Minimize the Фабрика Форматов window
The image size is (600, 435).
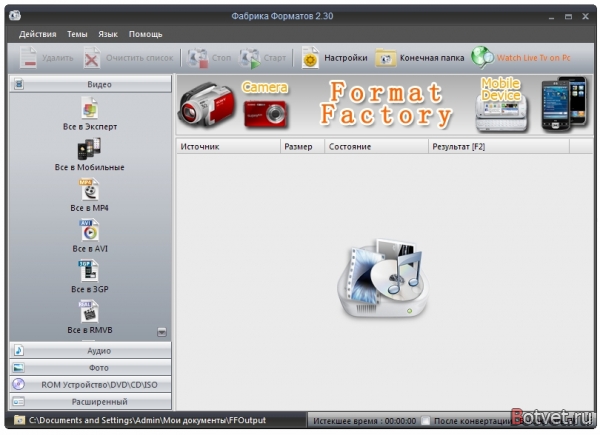[x=551, y=17]
